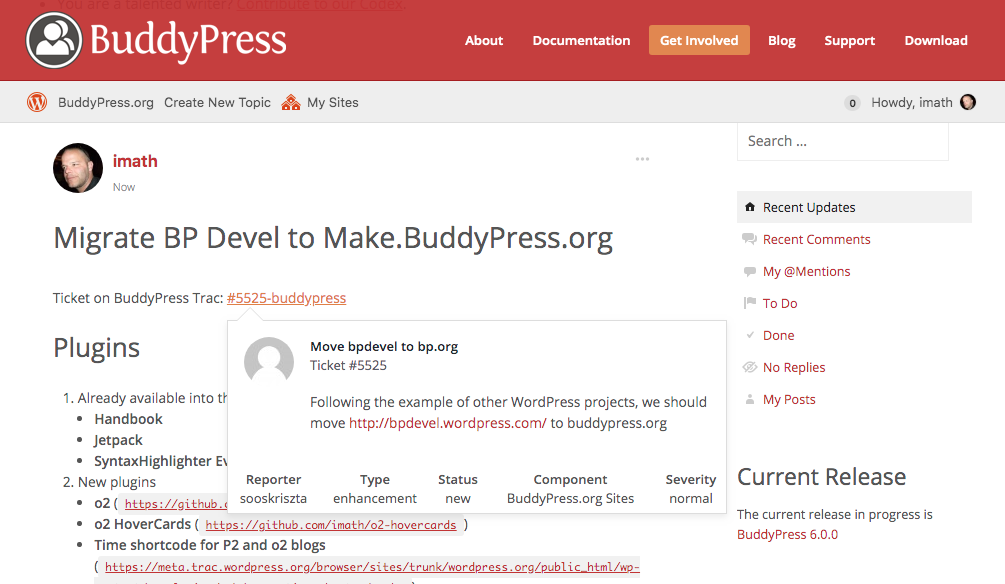Screen dimensions: 1005x584
Task: Click the reporter name sooskriszta
Action: (x=273, y=498)
